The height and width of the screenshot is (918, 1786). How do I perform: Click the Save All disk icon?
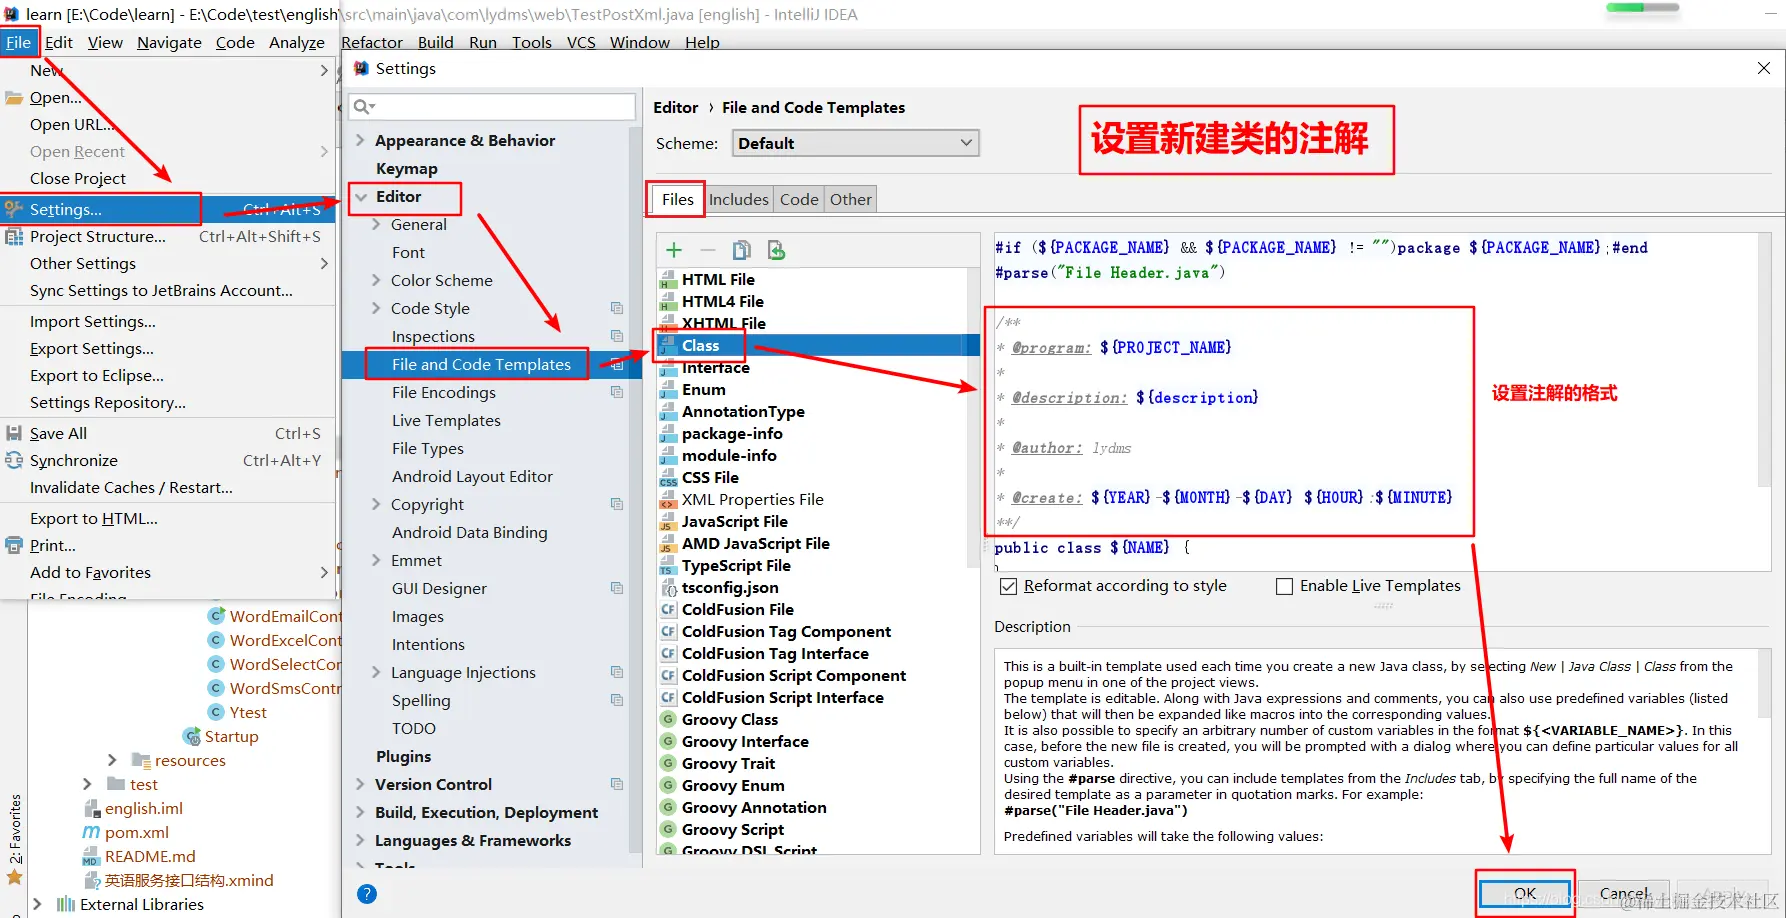(x=14, y=433)
